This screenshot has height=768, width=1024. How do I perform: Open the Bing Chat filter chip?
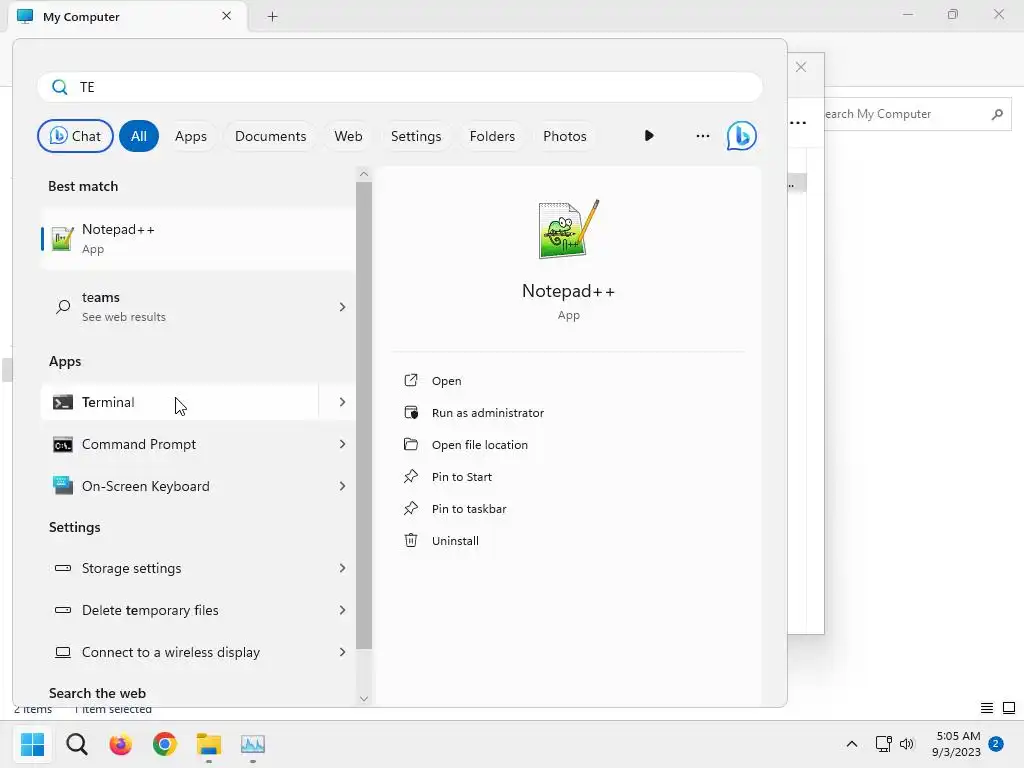coord(75,136)
